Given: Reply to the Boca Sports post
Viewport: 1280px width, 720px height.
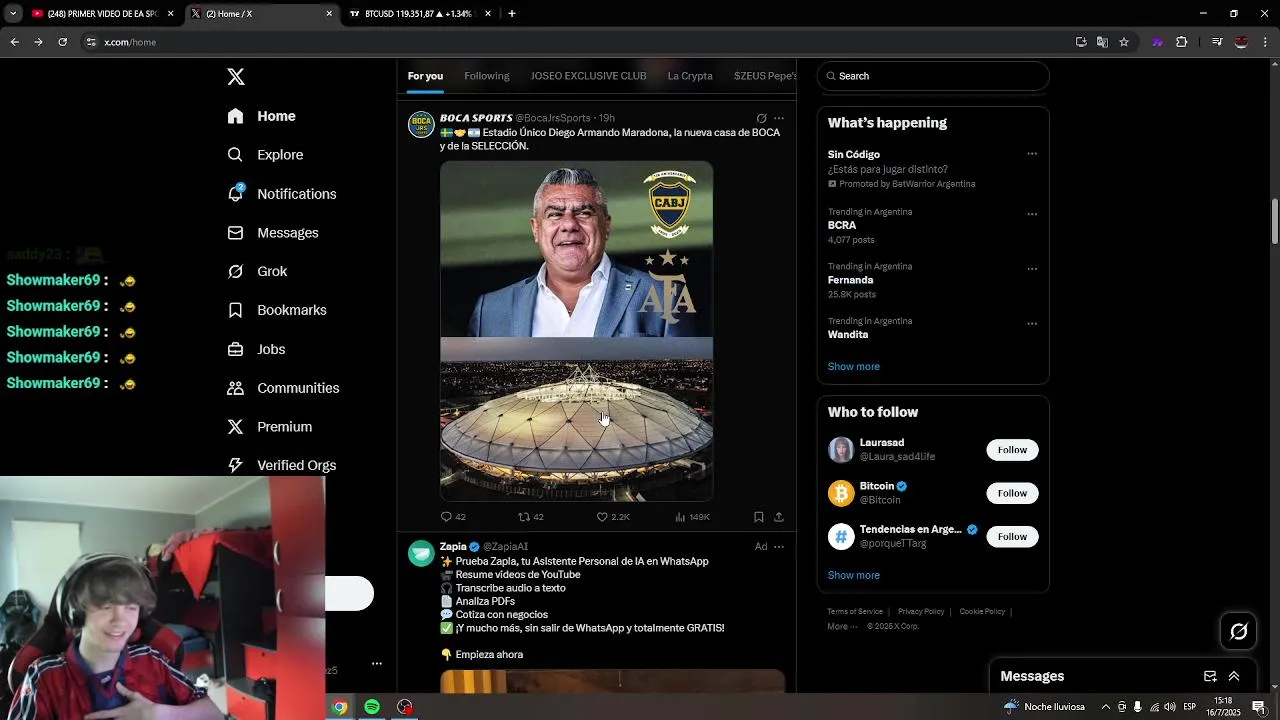Looking at the screenshot, I should point(453,517).
